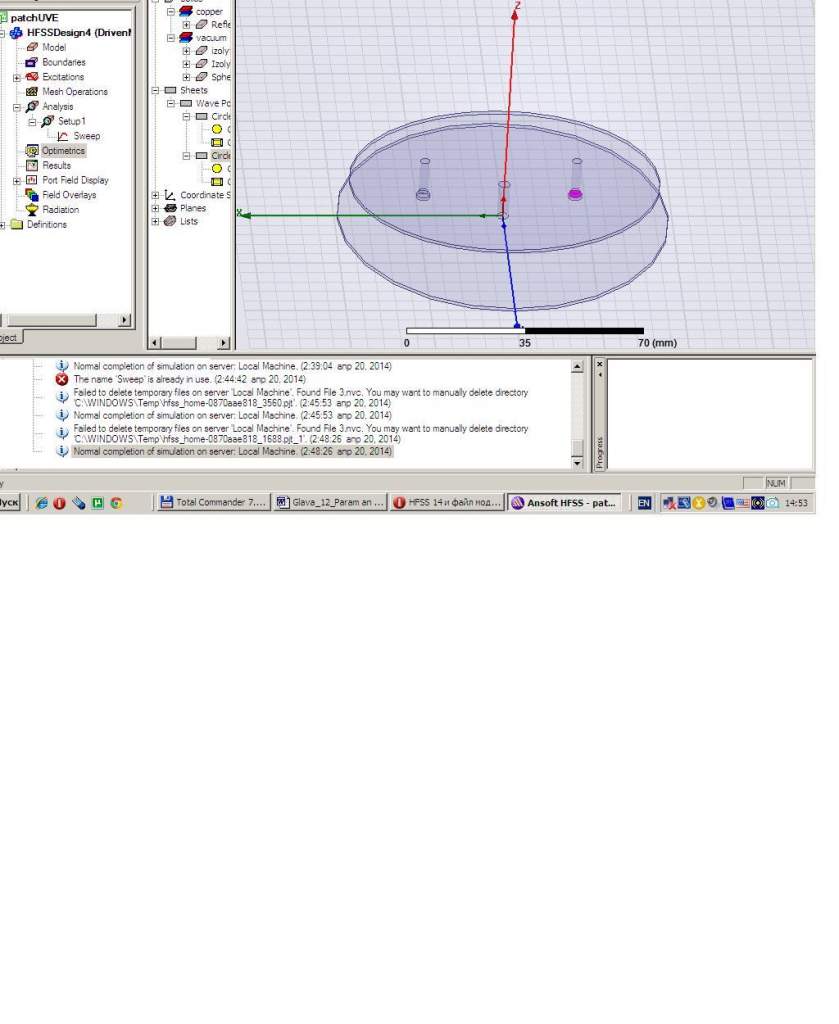
Task: Expand the Definitions node
Action: pos(2,225)
